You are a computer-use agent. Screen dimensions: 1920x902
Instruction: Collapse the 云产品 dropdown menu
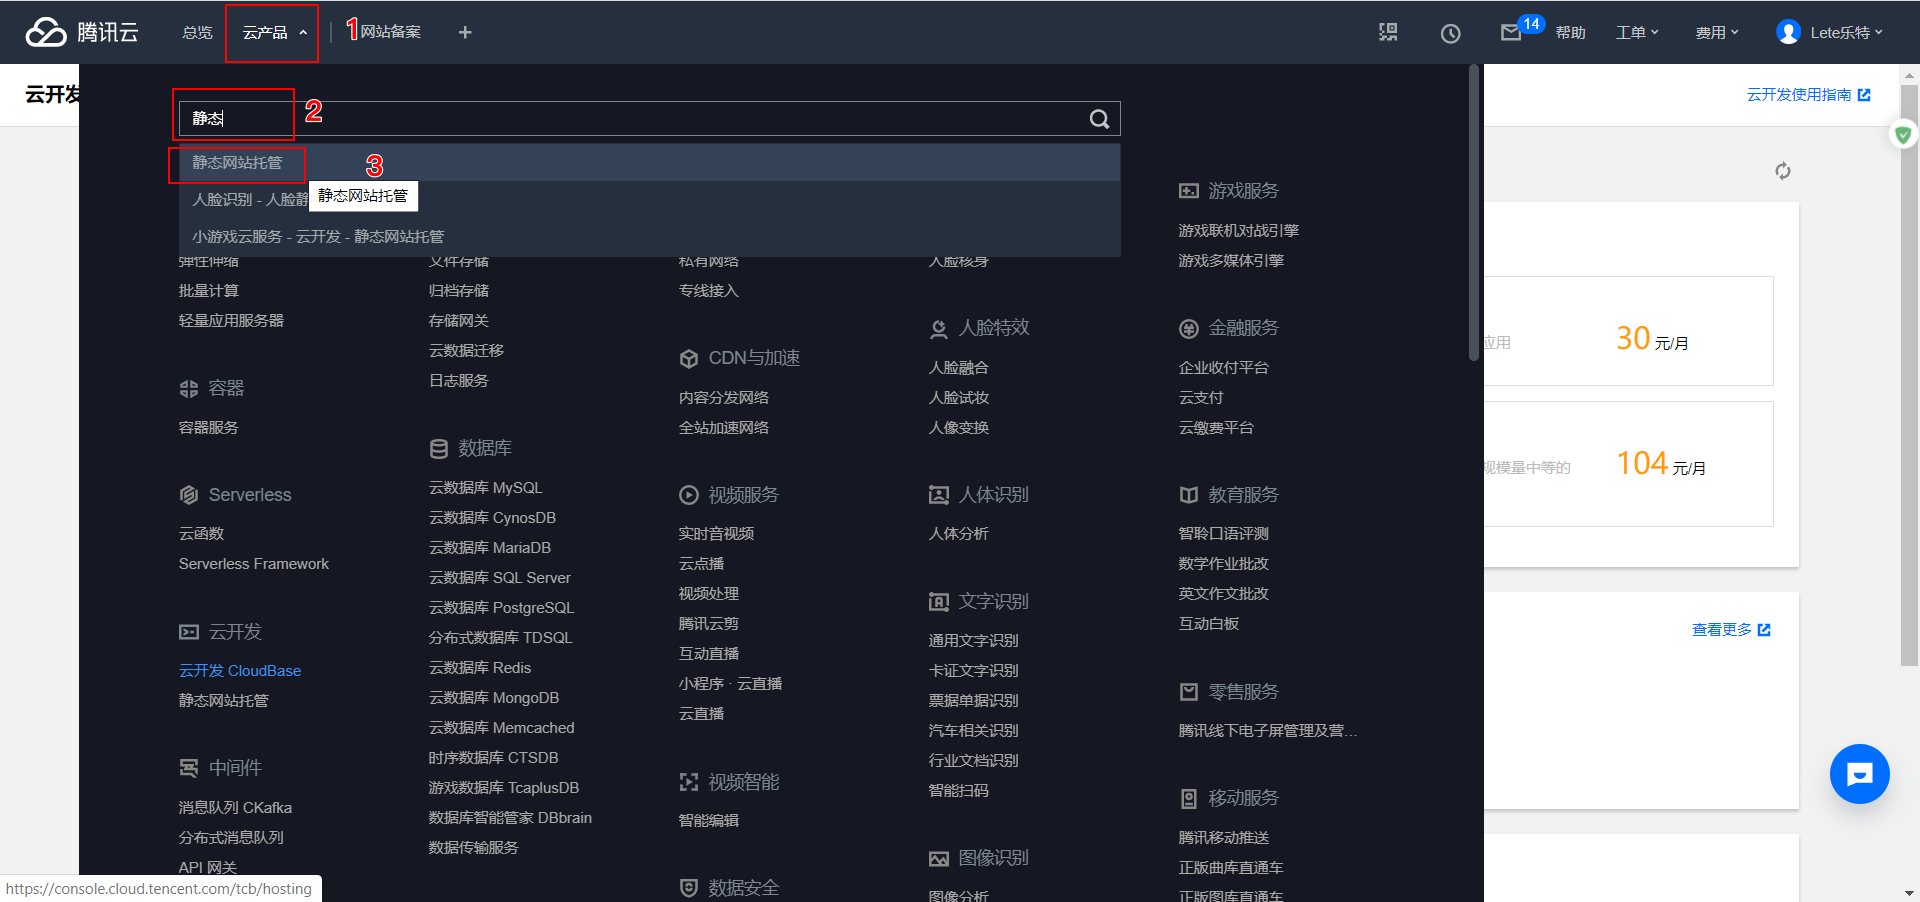tap(273, 33)
